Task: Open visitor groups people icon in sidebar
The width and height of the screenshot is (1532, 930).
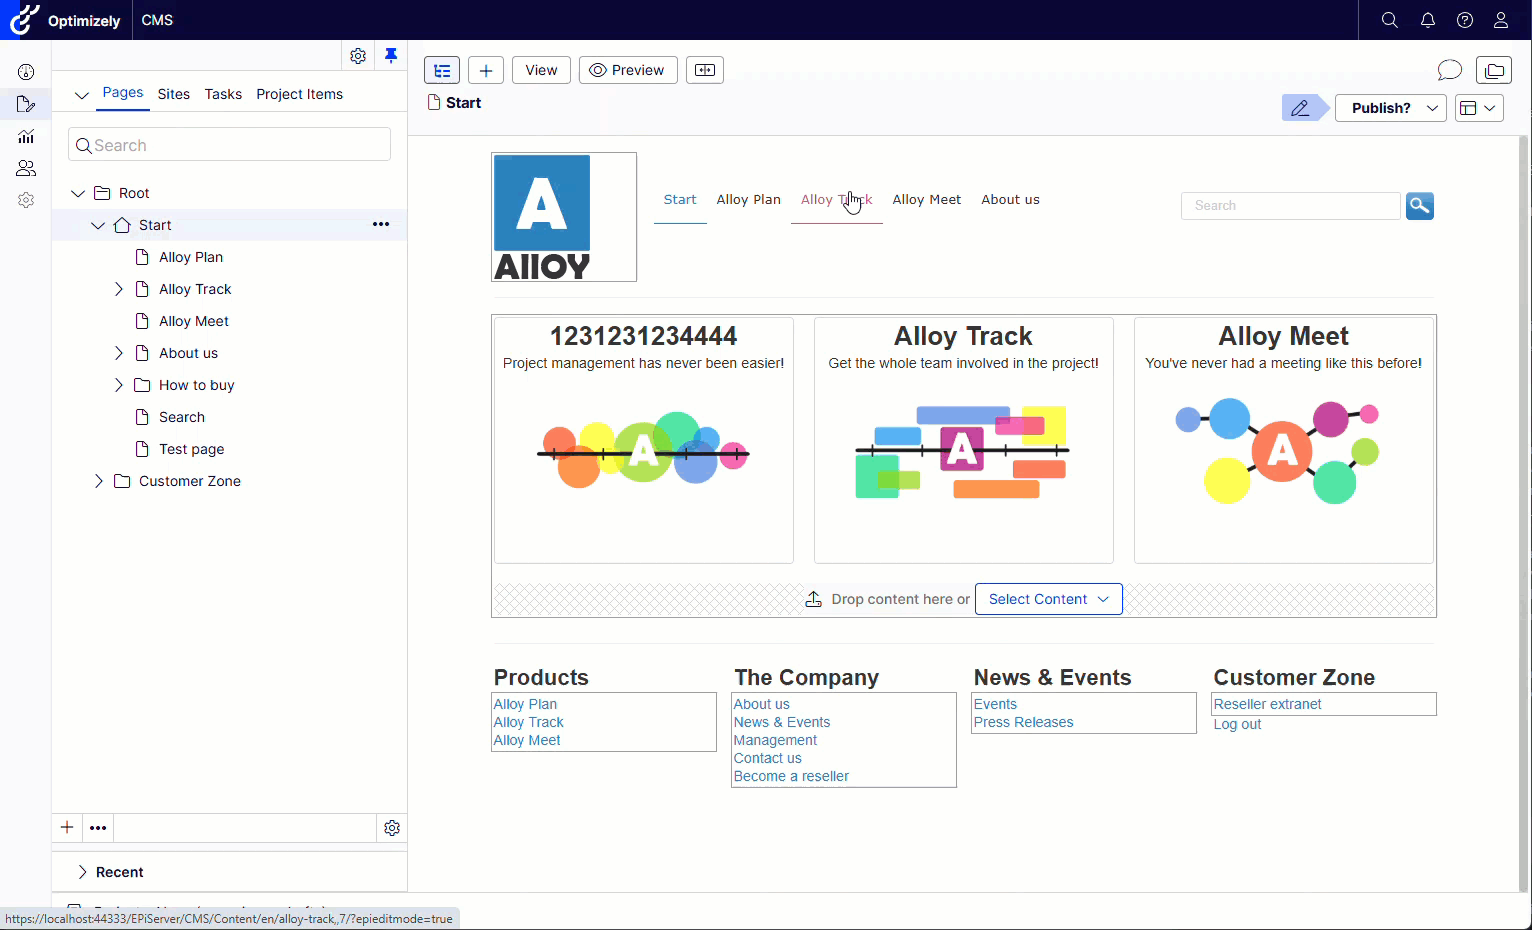Action: 26,168
